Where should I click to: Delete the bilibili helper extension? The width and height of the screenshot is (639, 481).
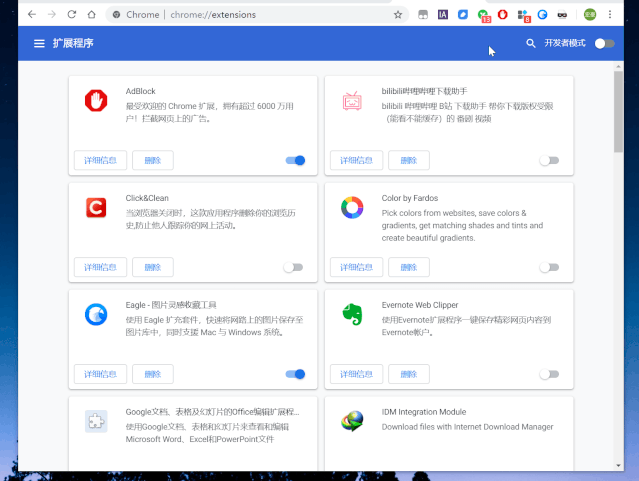[409, 160]
